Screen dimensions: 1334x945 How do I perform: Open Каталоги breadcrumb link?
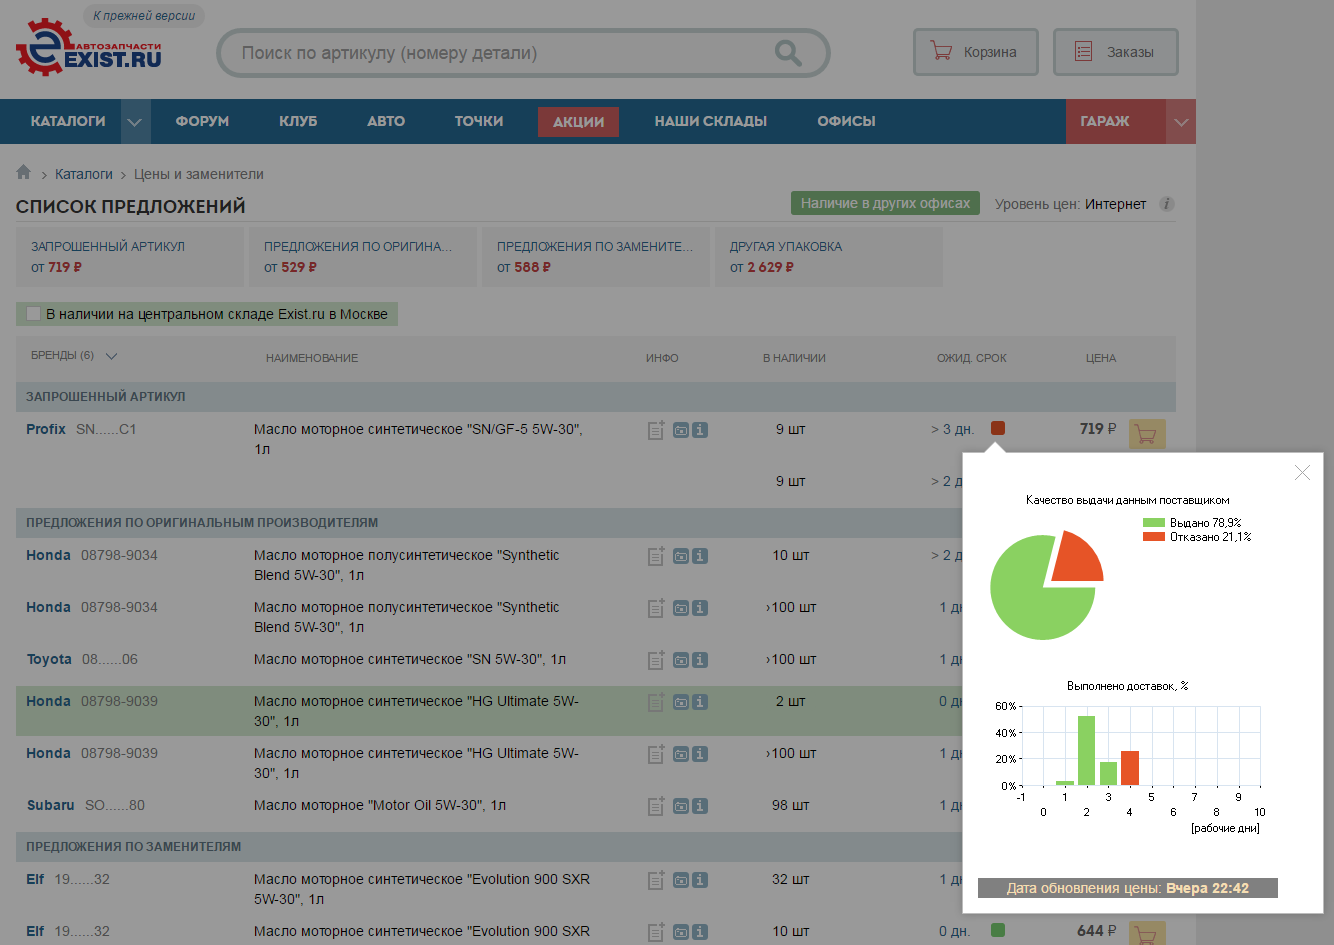click(x=84, y=174)
